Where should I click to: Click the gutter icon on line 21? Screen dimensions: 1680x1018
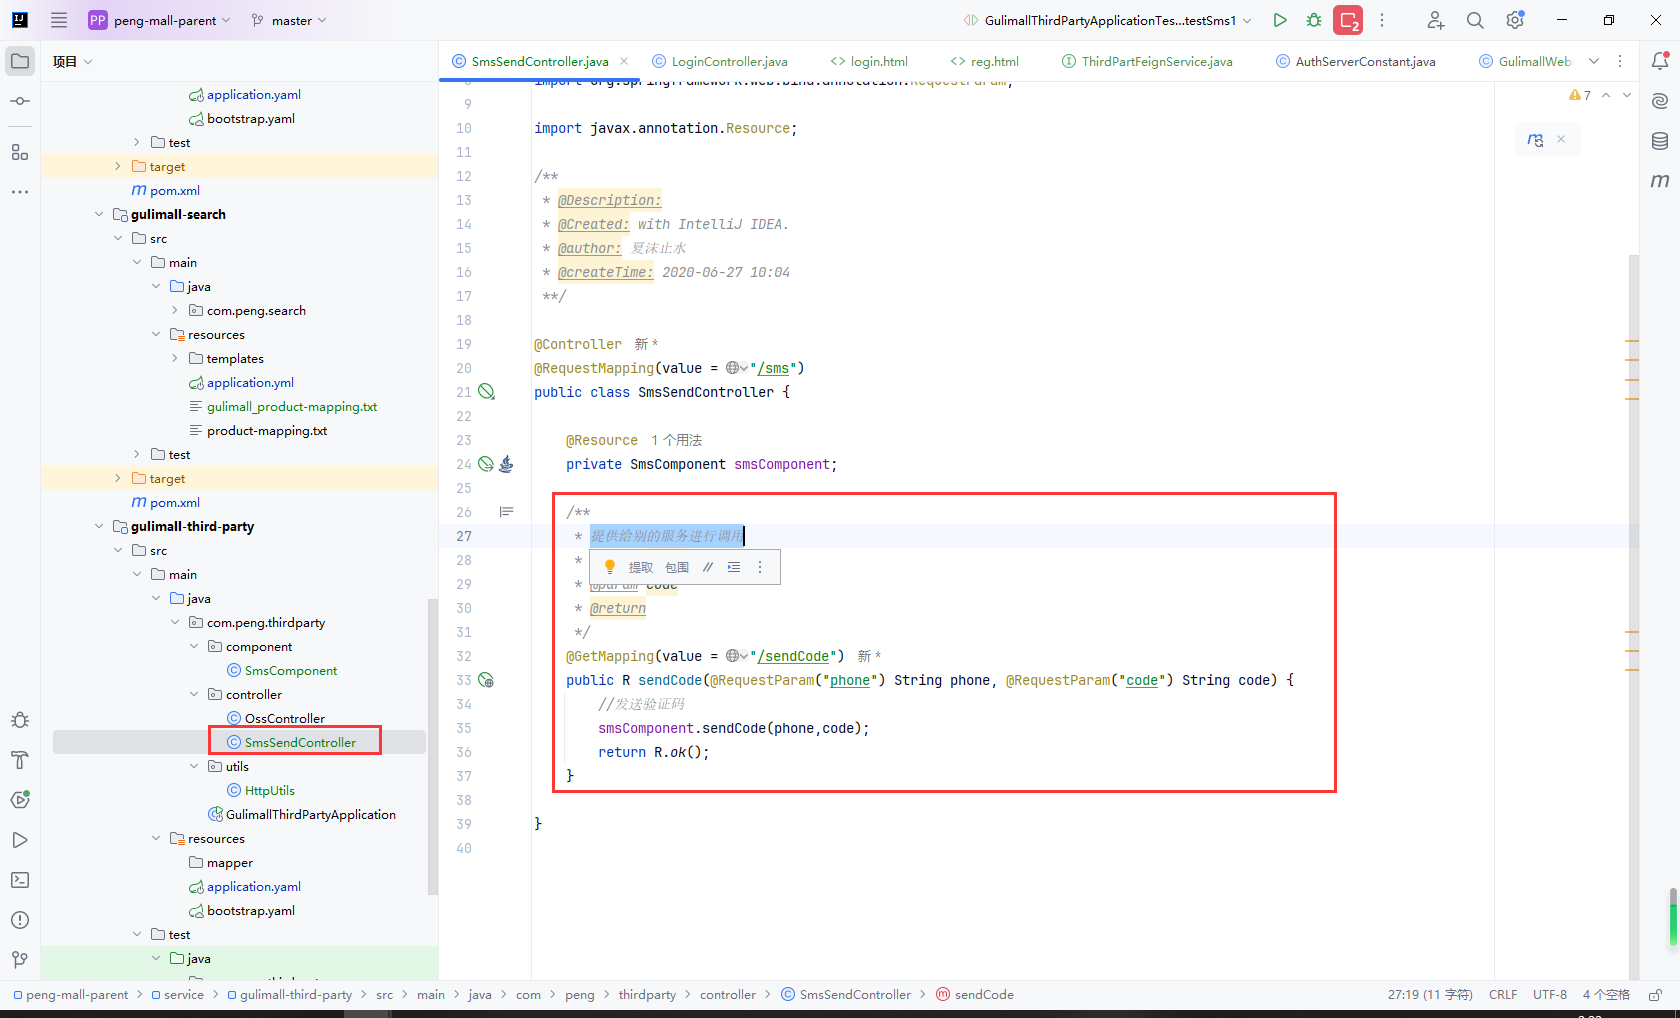486,392
